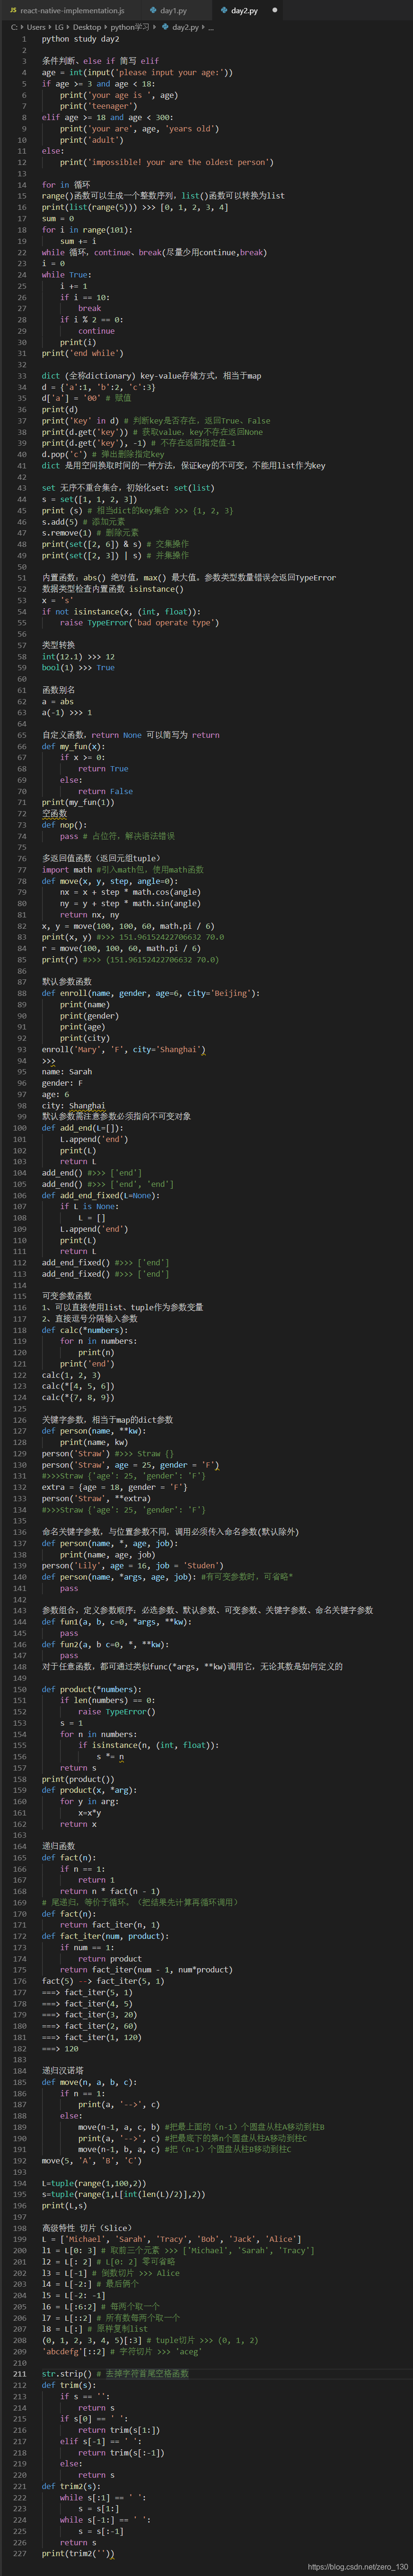Click the print(trim2('')) line
The height and width of the screenshot is (2576, 413).
(x=78, y=2552)
